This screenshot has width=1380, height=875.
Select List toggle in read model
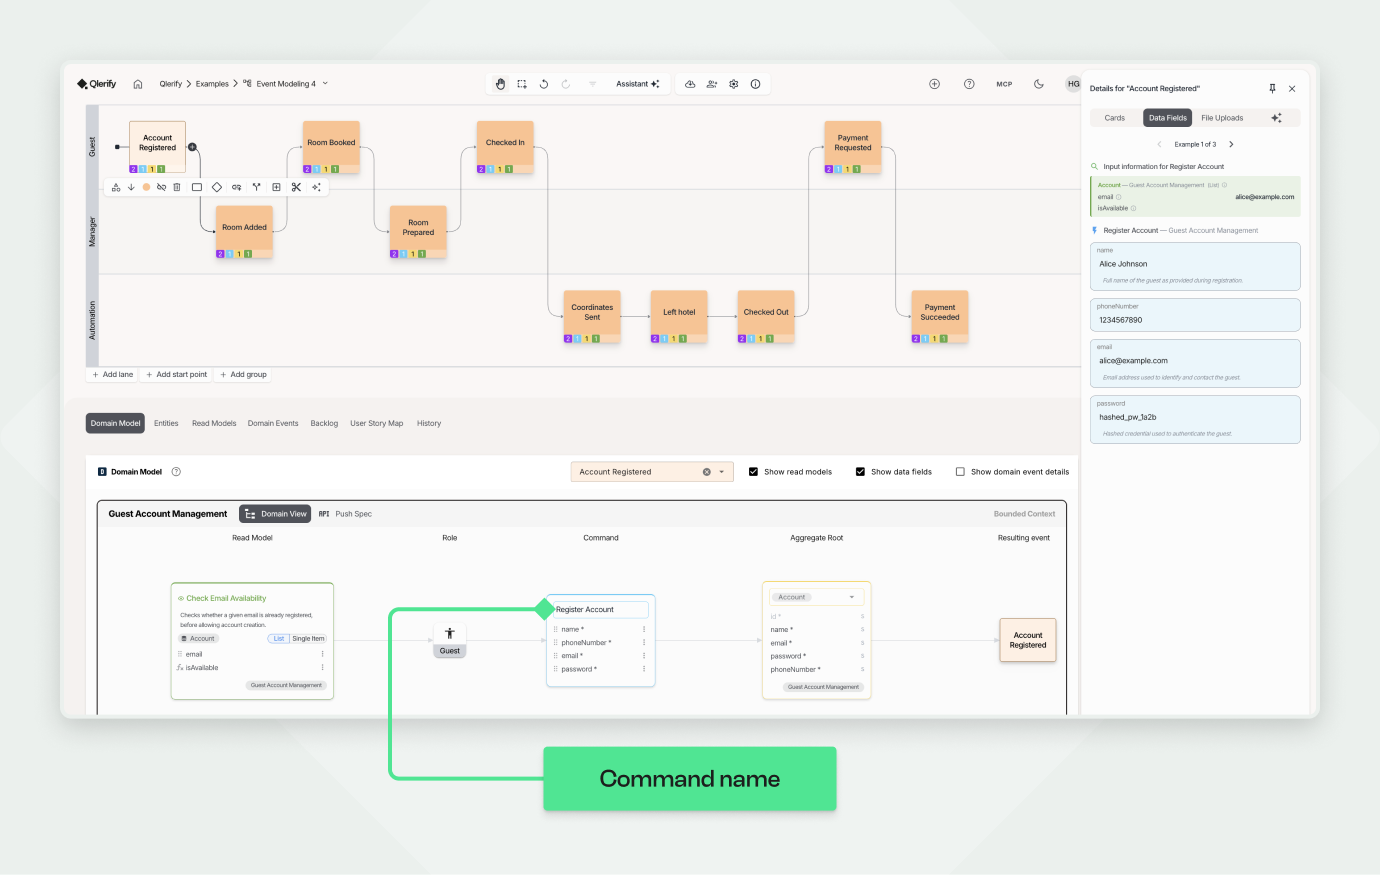(279, 638)
